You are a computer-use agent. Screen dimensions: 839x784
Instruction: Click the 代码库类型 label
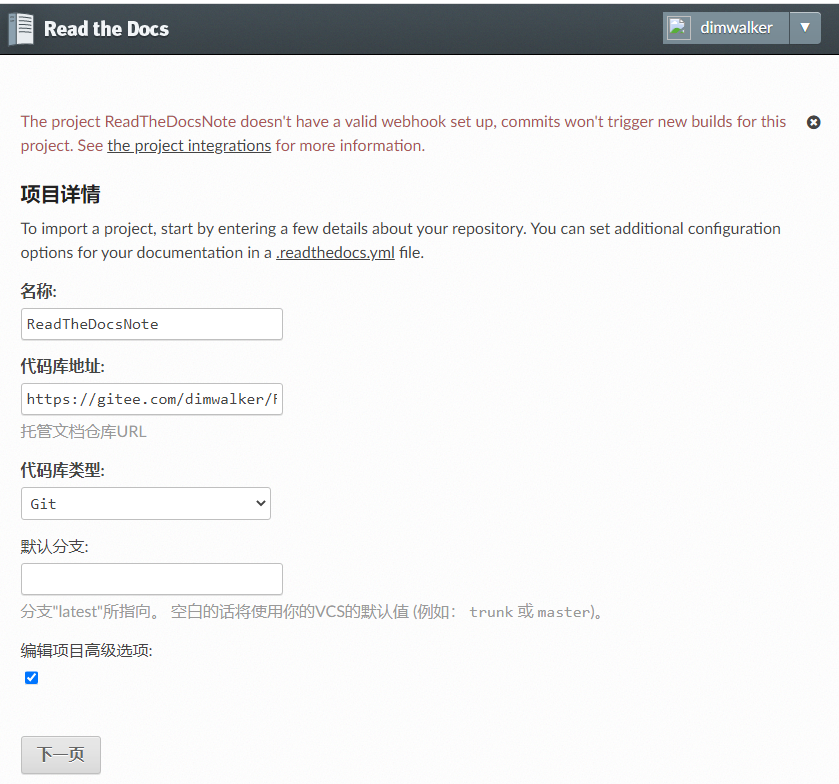click(x=63, y=470)
